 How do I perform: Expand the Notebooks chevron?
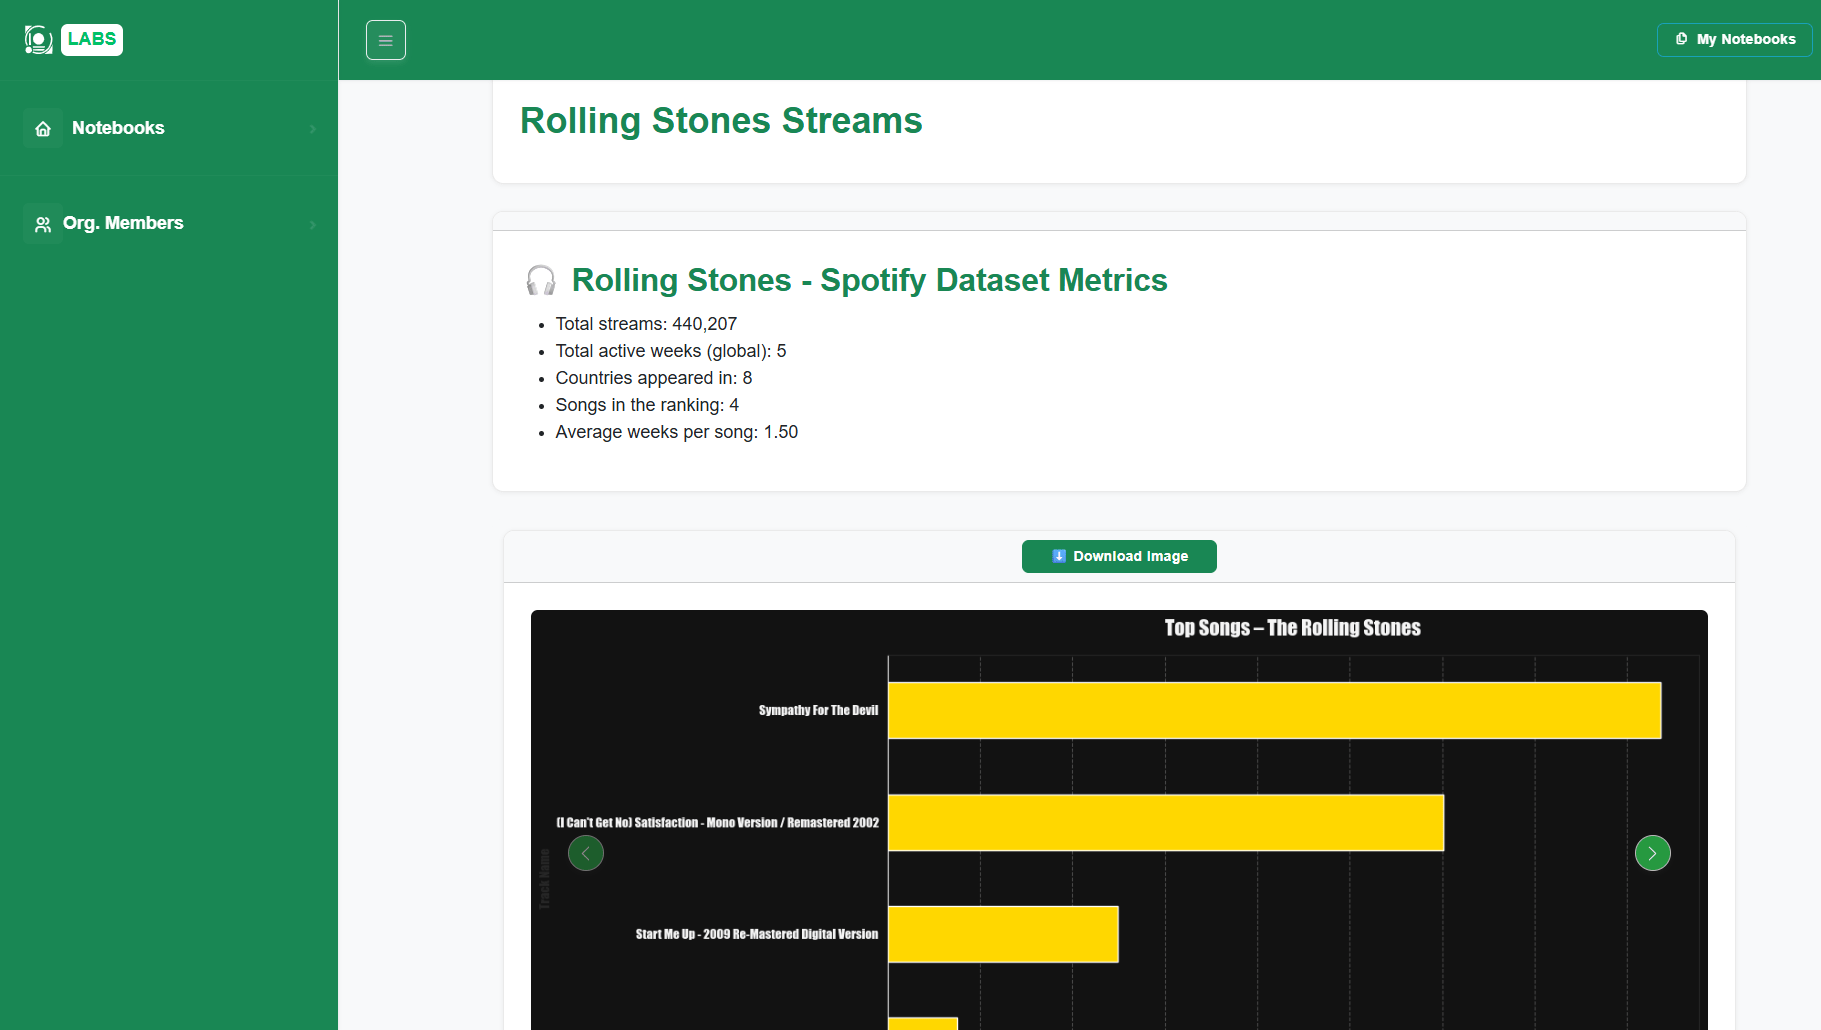(313, 129)
